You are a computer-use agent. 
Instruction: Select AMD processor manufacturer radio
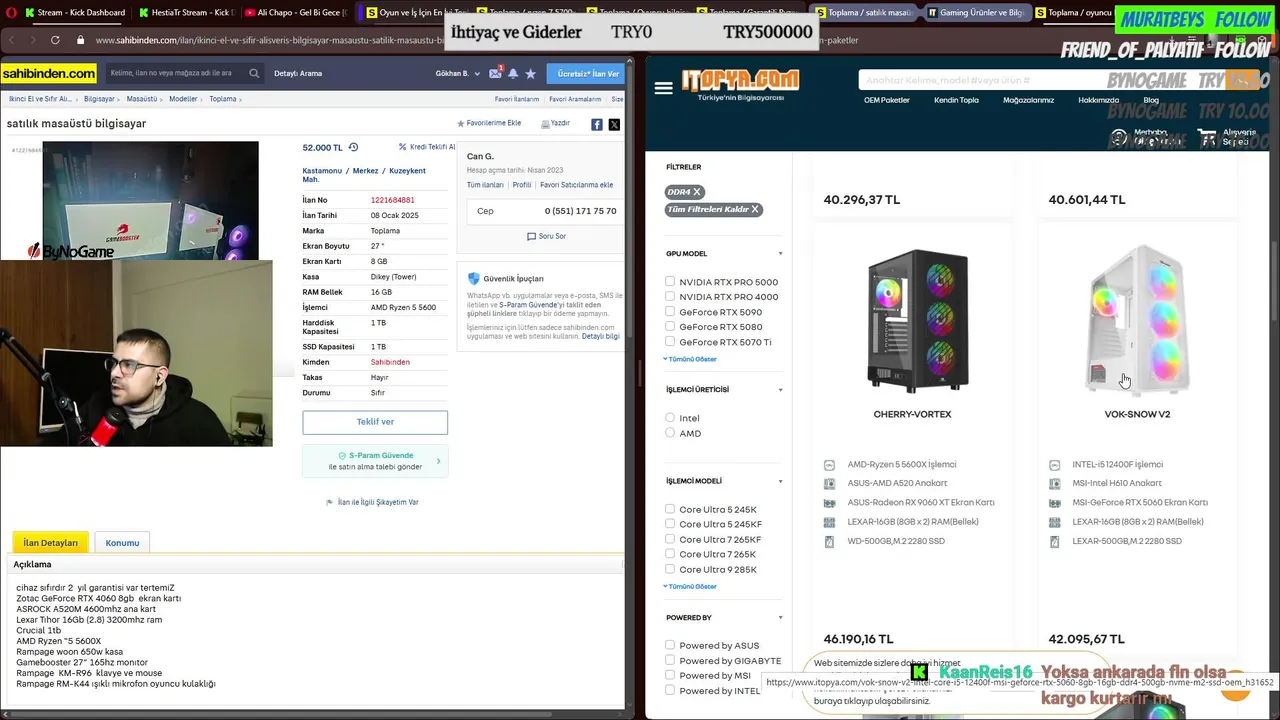coord(670,433)
